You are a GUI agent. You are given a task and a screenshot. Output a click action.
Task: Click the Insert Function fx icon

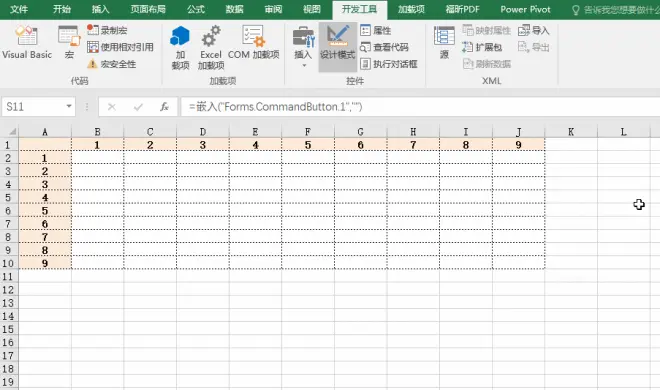(x=164, y=107)
